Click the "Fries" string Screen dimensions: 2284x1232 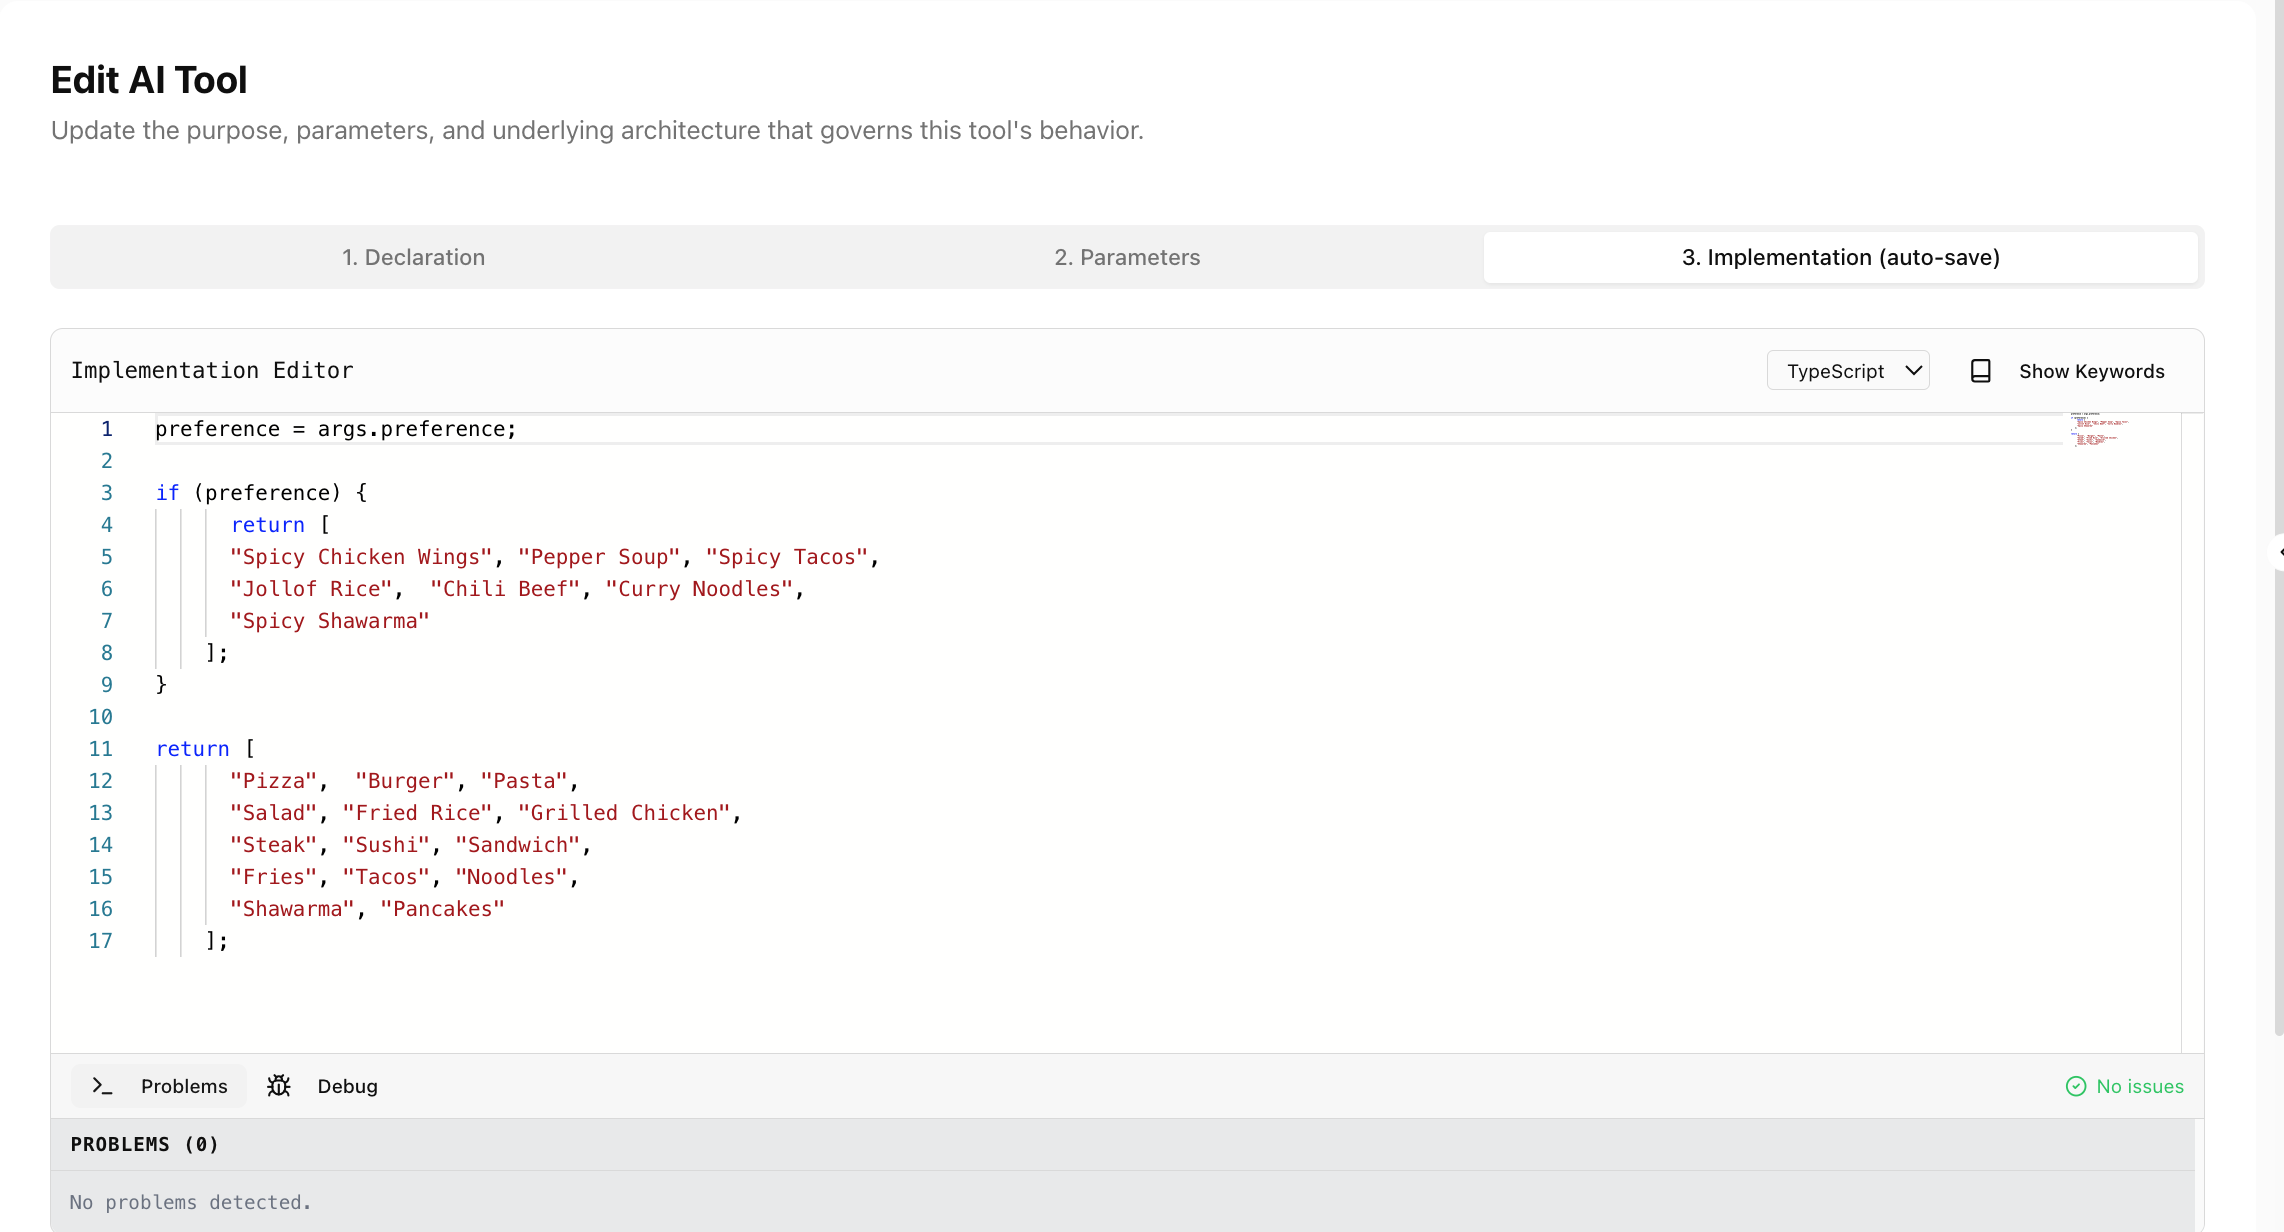(274, 877)
